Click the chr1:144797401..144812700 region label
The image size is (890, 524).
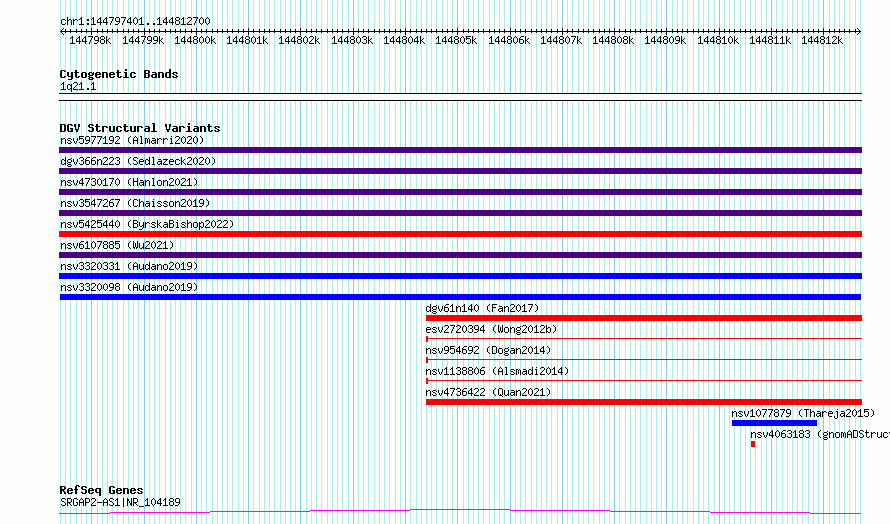(135, 21)
